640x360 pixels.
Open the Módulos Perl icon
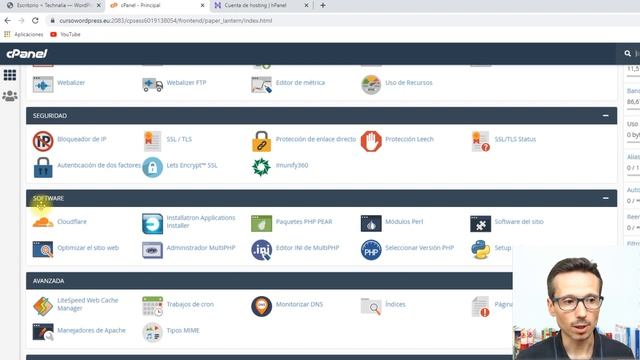[371, 223]
